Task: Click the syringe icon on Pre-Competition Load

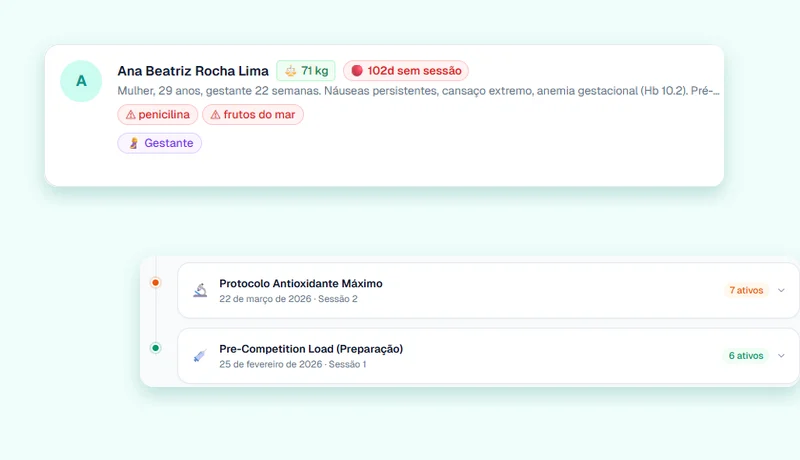Action: (200, 355)
